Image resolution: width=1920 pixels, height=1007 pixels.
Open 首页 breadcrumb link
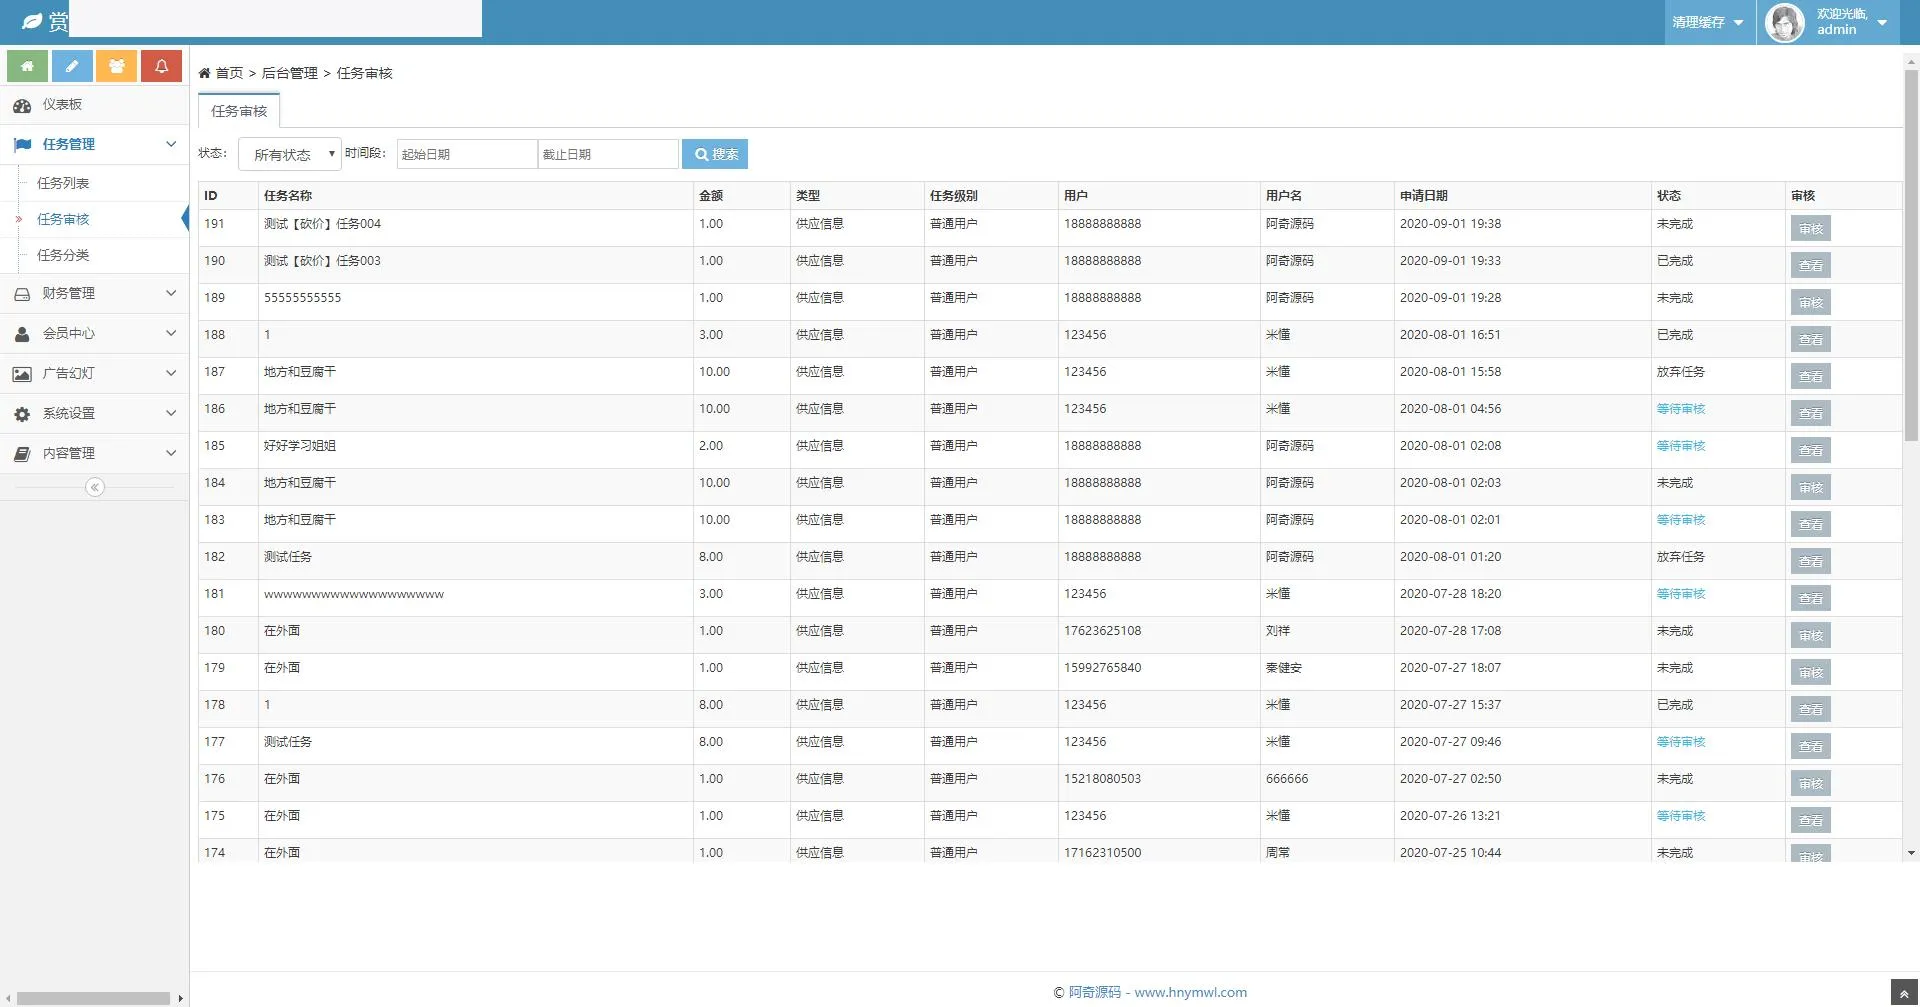pos(229,73)
